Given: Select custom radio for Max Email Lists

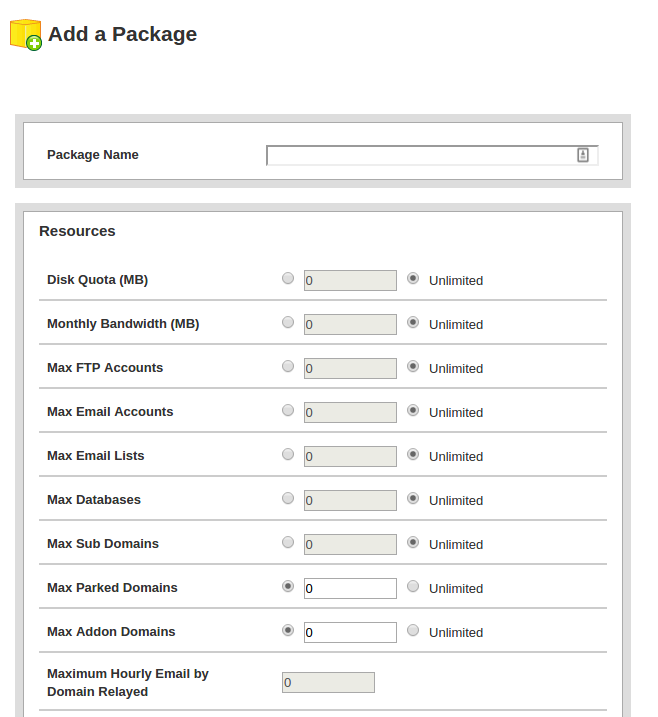Looking at the screenshot, I should pos(288,455).
